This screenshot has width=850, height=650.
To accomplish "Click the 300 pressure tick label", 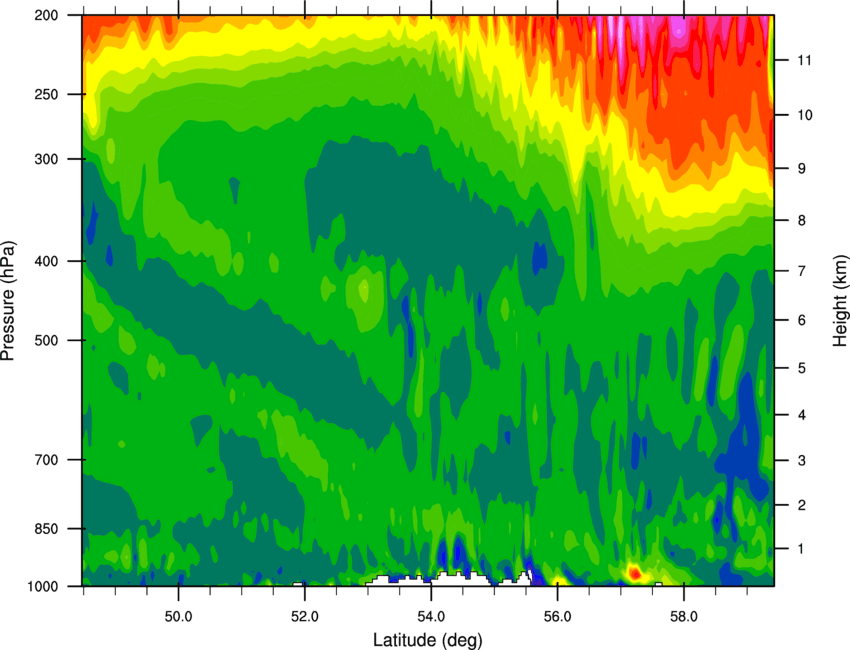I will tap(47, 159).
